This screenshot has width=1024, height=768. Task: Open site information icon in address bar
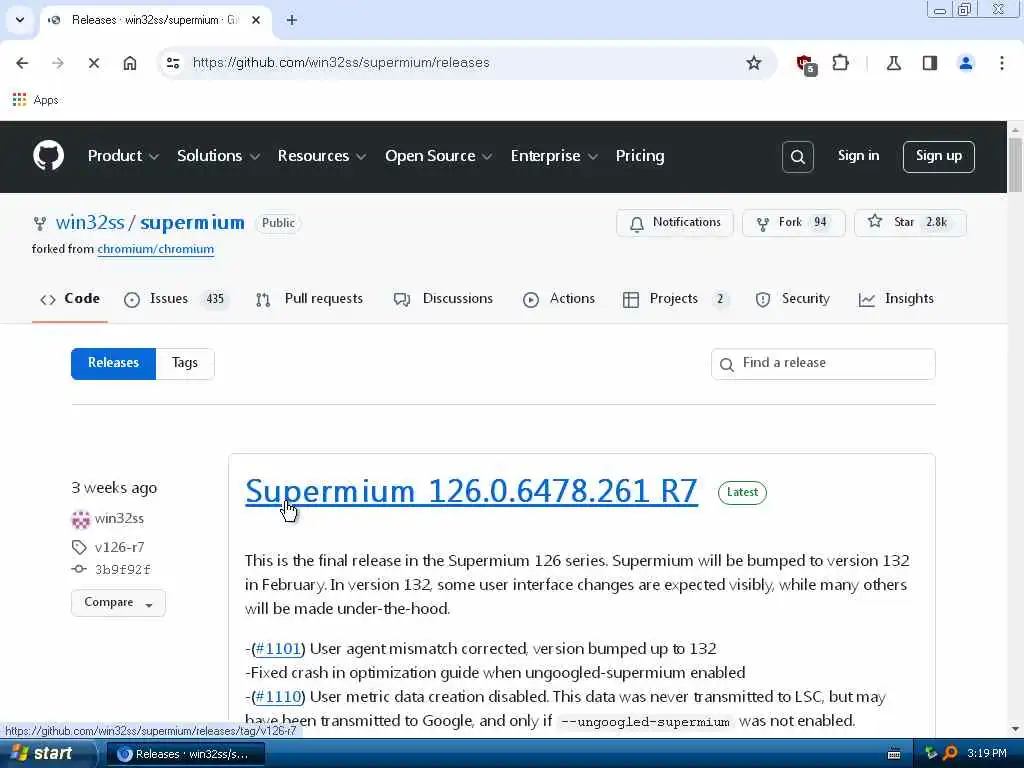(x=173, y=63)
